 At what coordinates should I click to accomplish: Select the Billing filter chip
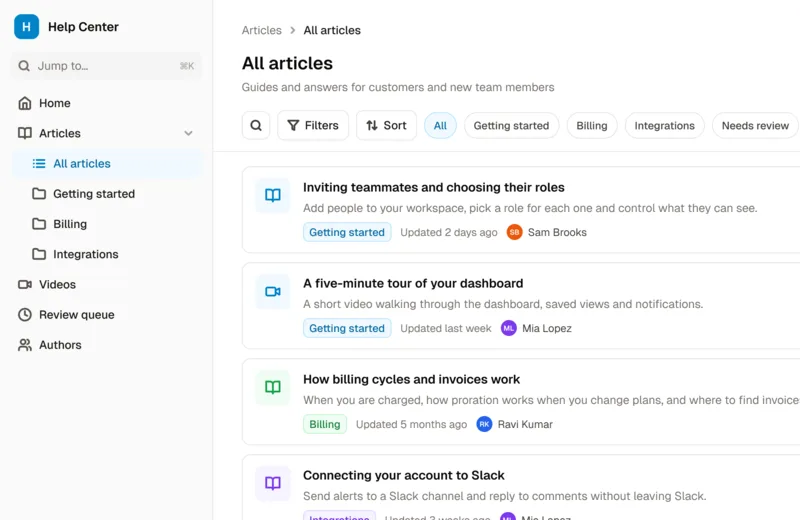coord(592,126)
